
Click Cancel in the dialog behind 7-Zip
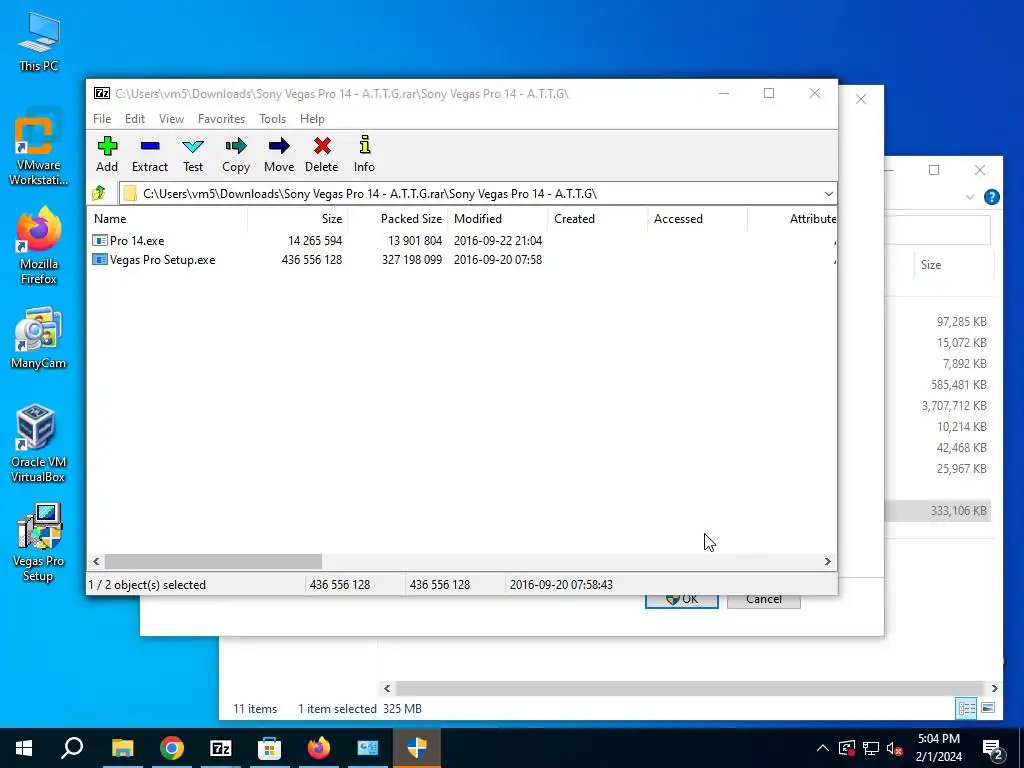(x=763, y=600)
